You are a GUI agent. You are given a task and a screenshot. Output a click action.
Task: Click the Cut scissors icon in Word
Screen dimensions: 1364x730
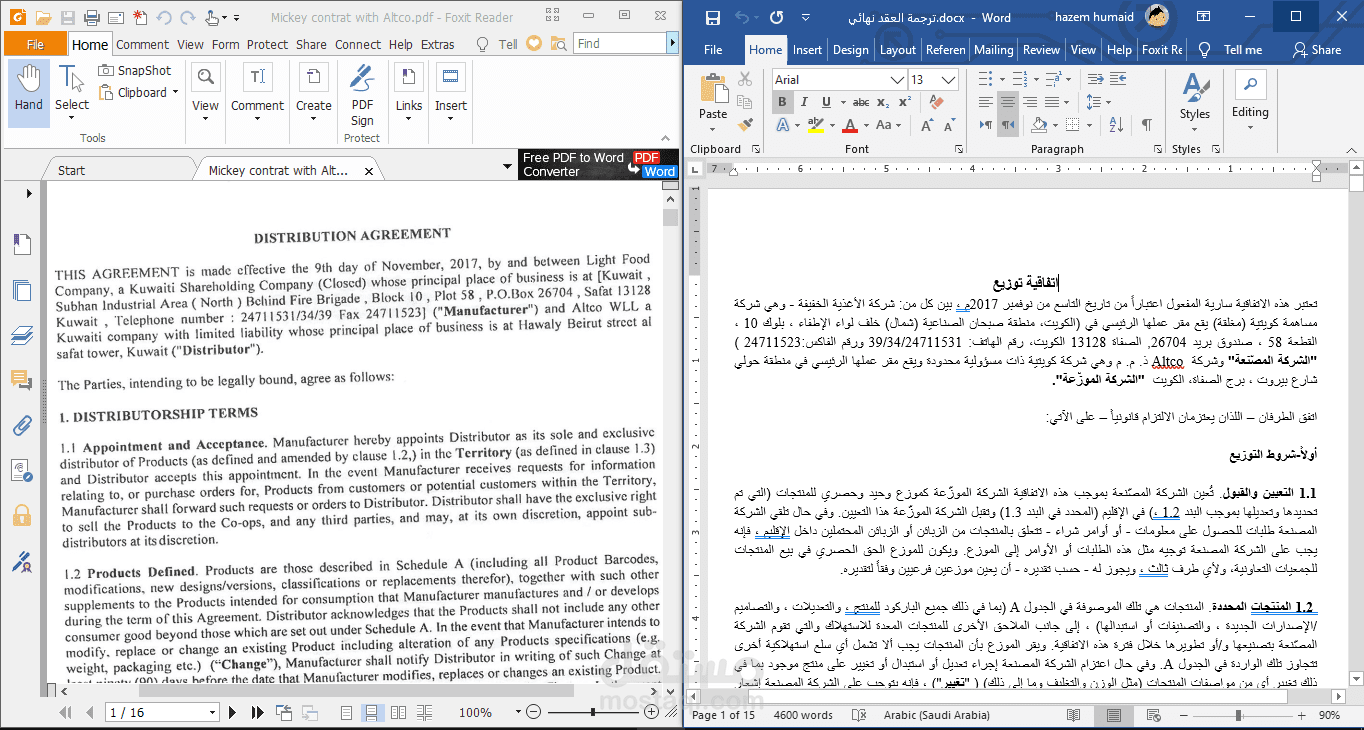click(746, 80)
